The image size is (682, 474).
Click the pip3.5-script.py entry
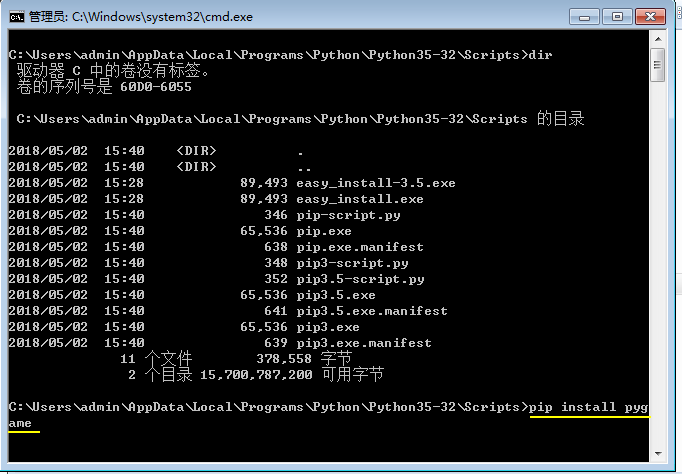click(360, 279)
